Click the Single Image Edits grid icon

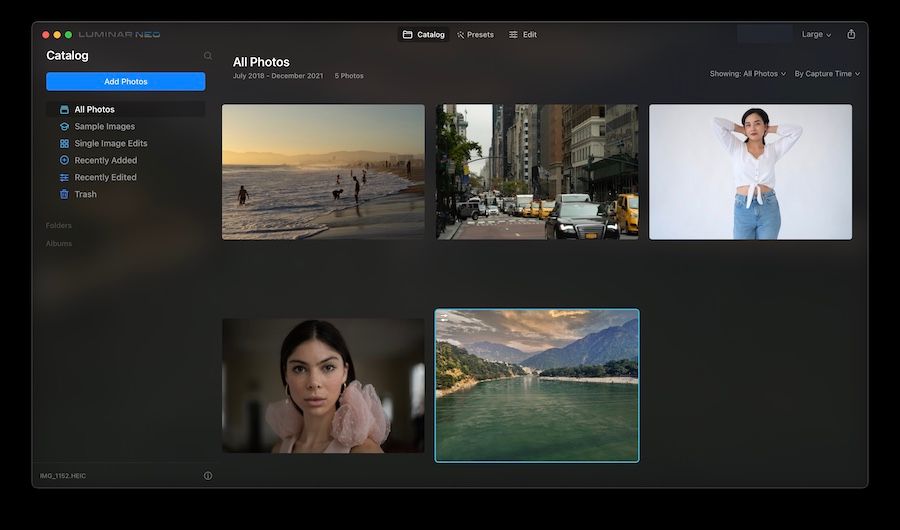pos(64,144)
